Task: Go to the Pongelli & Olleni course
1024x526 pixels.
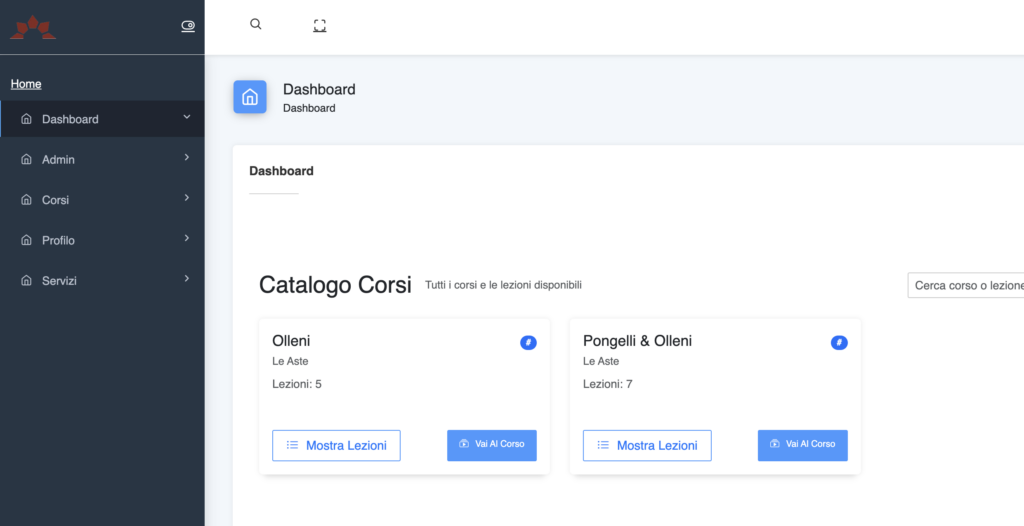Action: coord(802,445)
